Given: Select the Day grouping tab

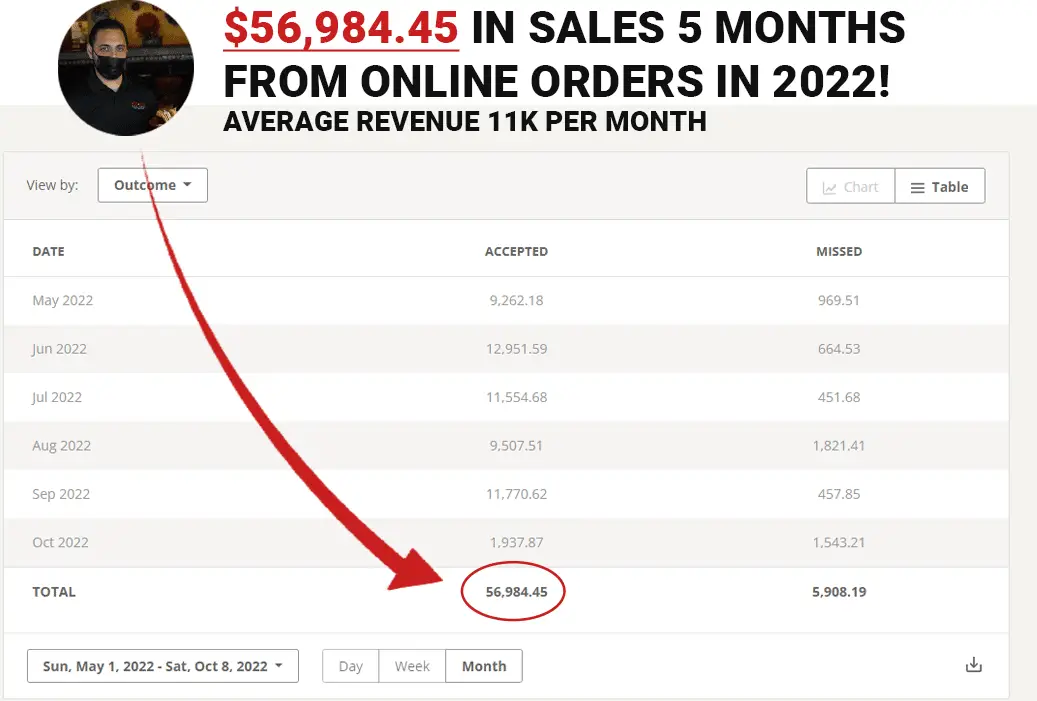Looking at the screenshot, I should click(350, 666).
